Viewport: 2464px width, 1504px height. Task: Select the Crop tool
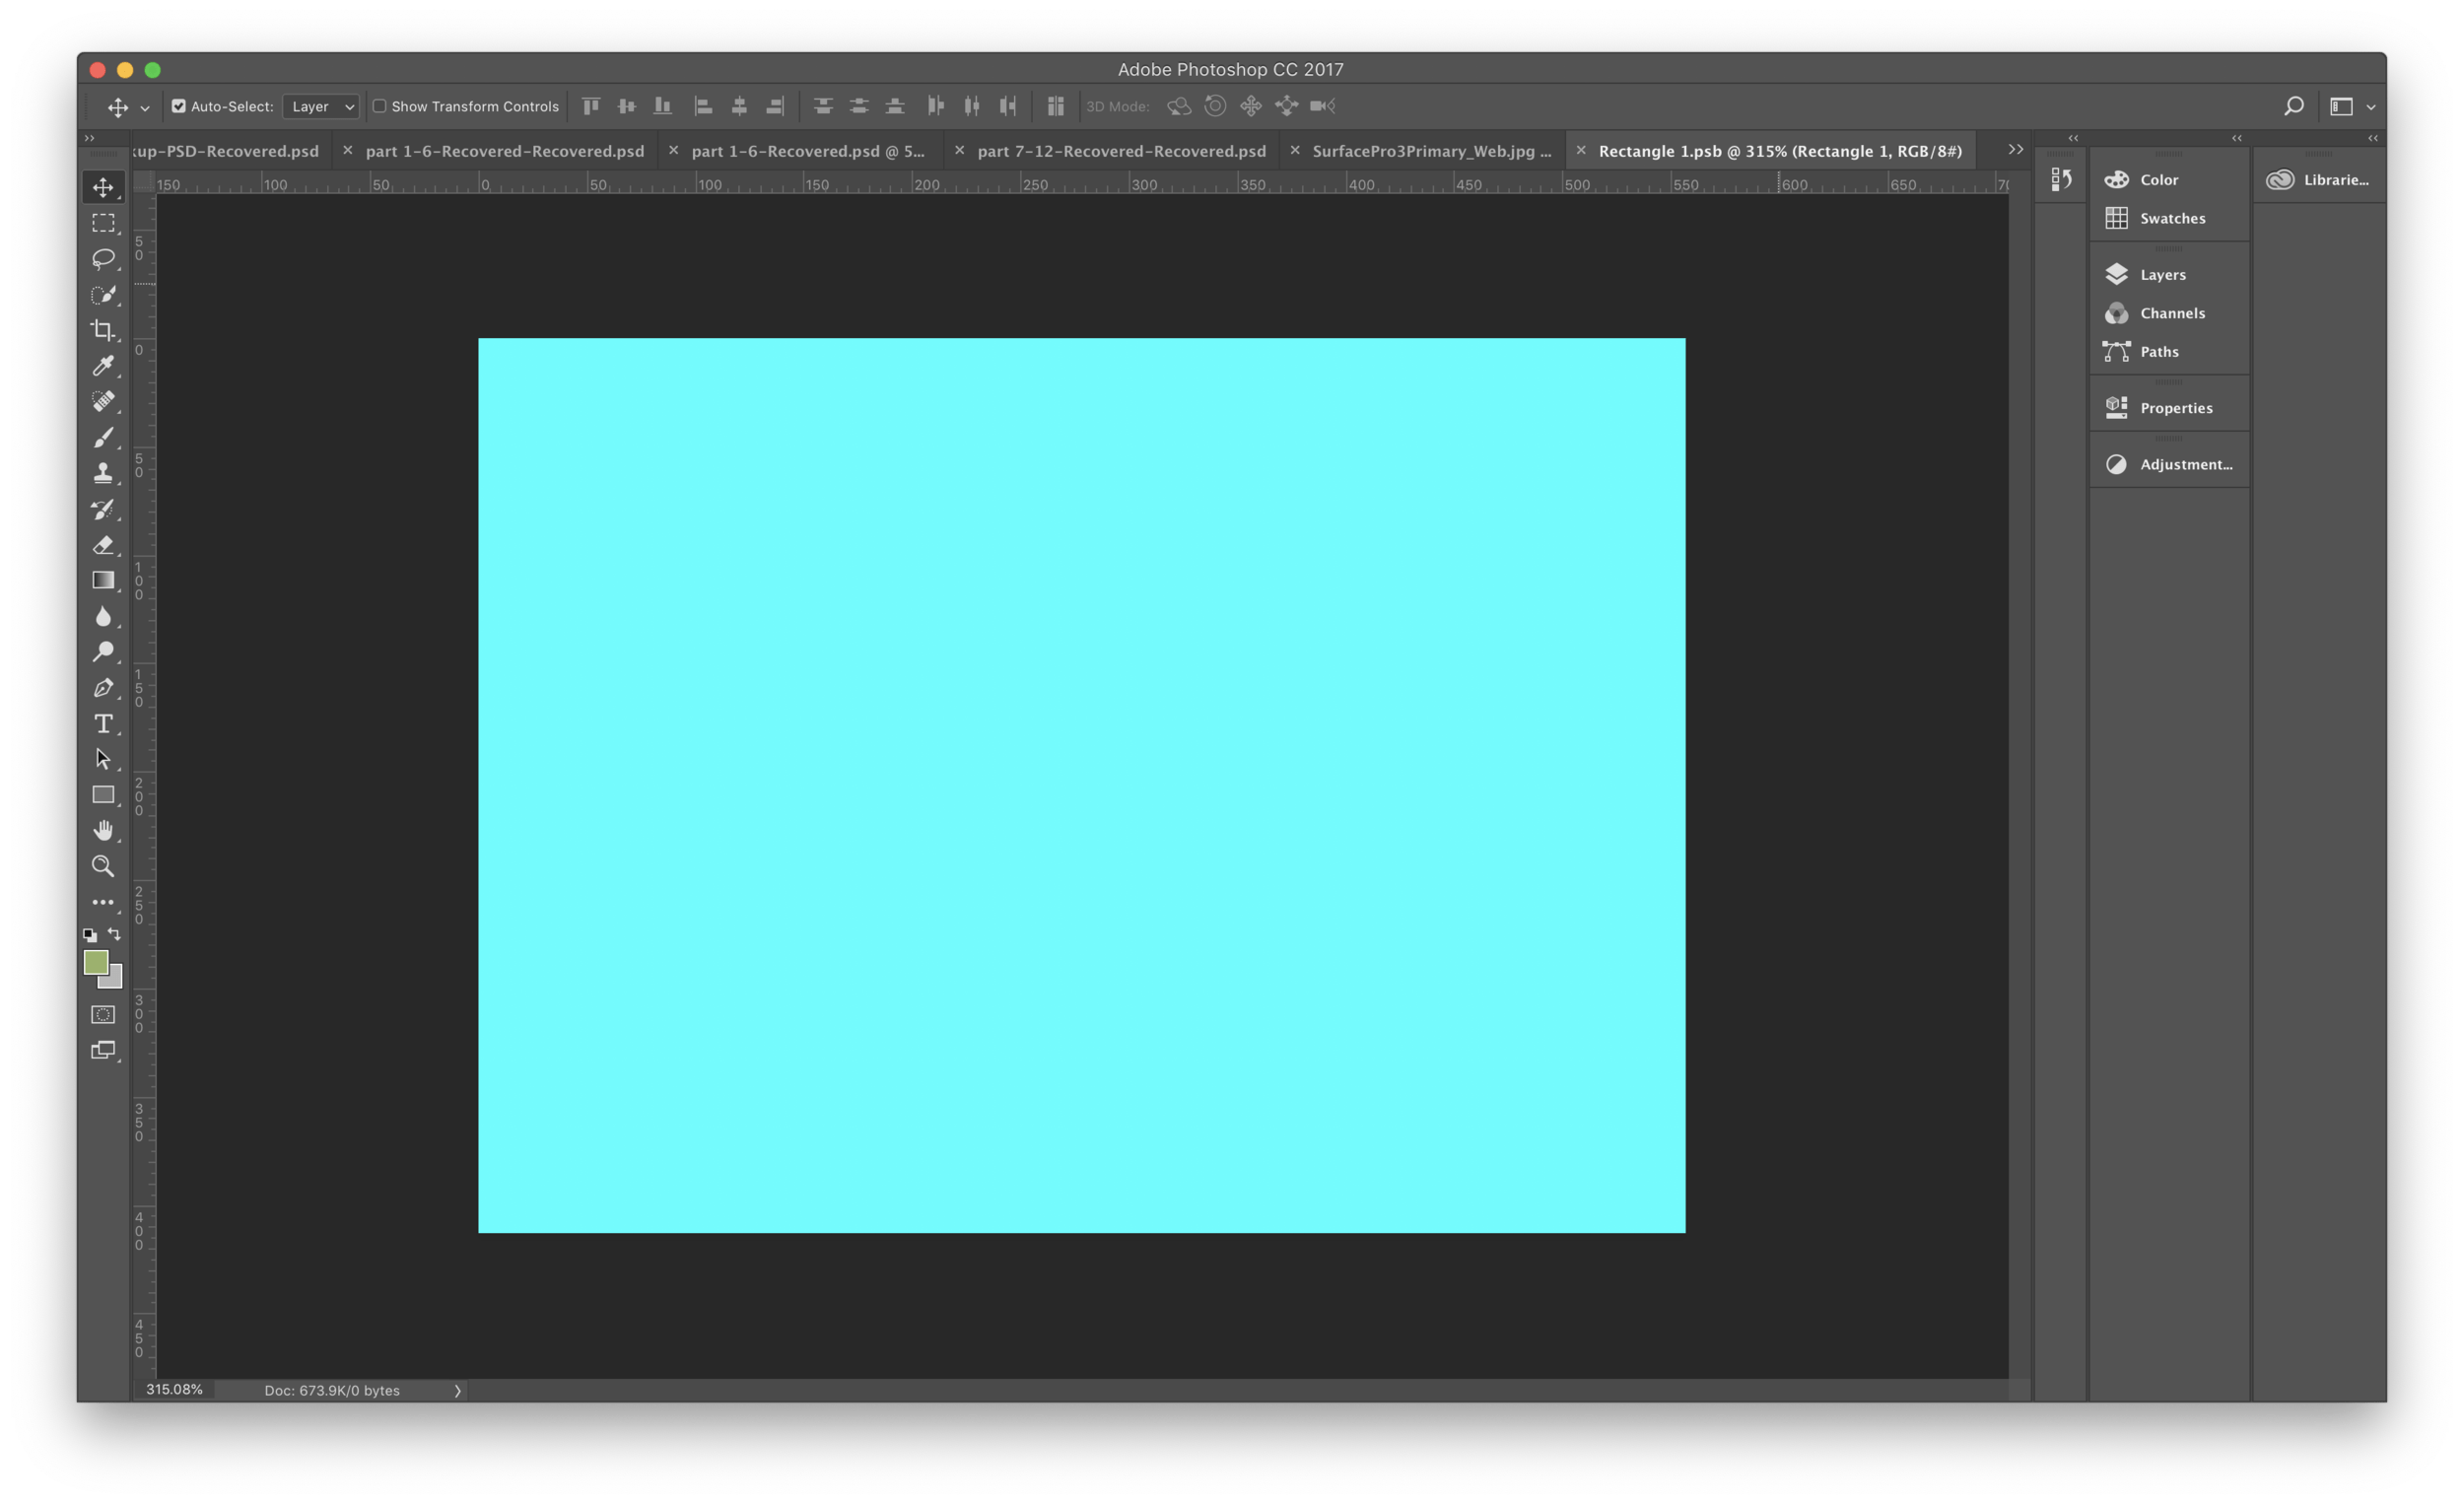103,330
